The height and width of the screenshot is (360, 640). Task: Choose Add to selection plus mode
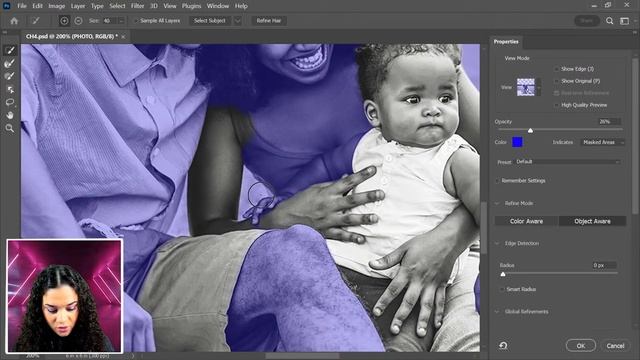click(64, 21)
